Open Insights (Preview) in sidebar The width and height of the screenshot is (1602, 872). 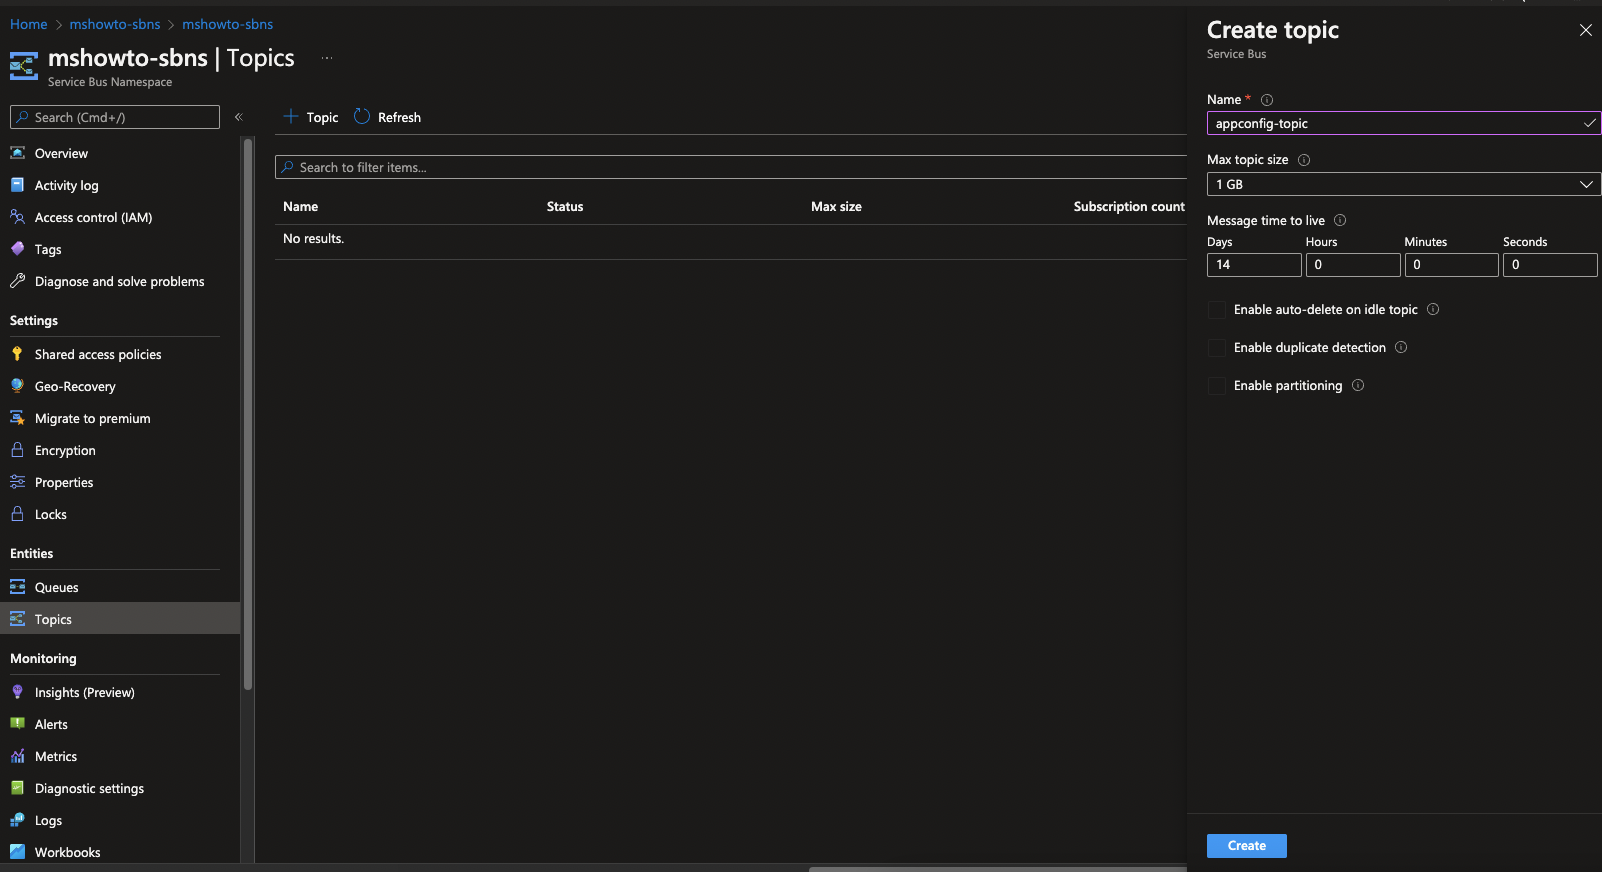click(84, 692)
